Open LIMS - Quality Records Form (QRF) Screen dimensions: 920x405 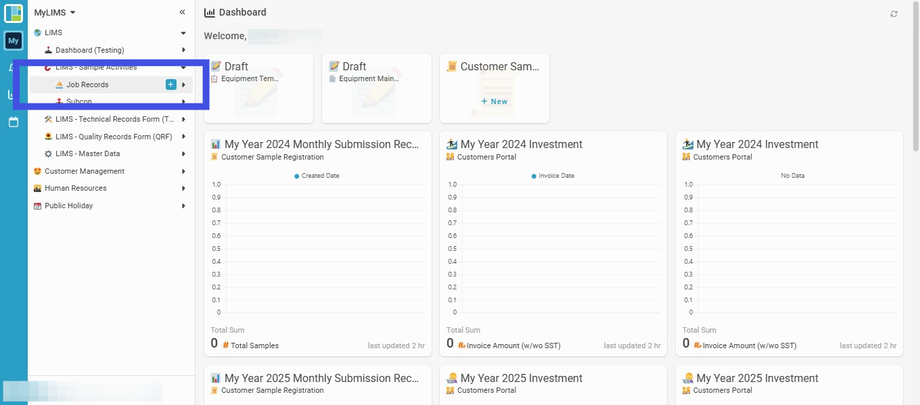(x=113, y=137)
